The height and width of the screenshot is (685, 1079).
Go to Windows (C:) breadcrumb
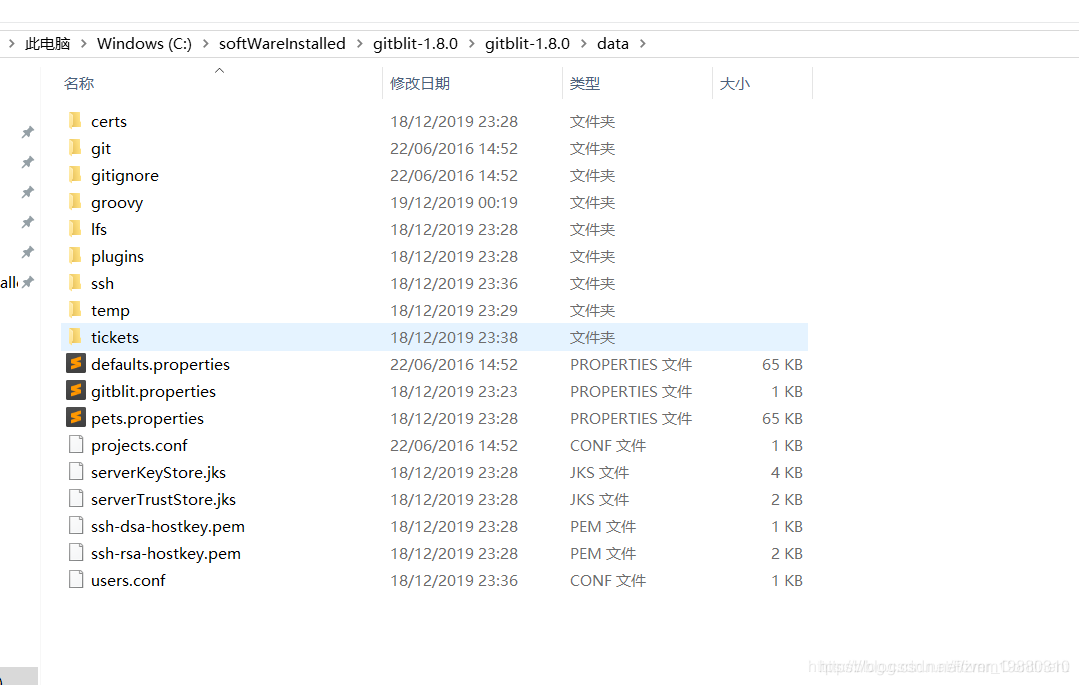click(x=145, y=44)
